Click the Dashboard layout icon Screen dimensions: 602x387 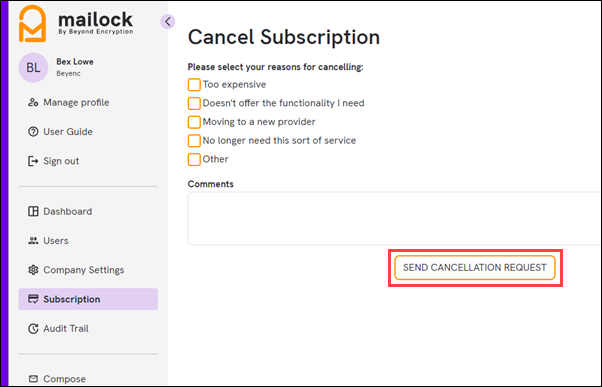33,211
